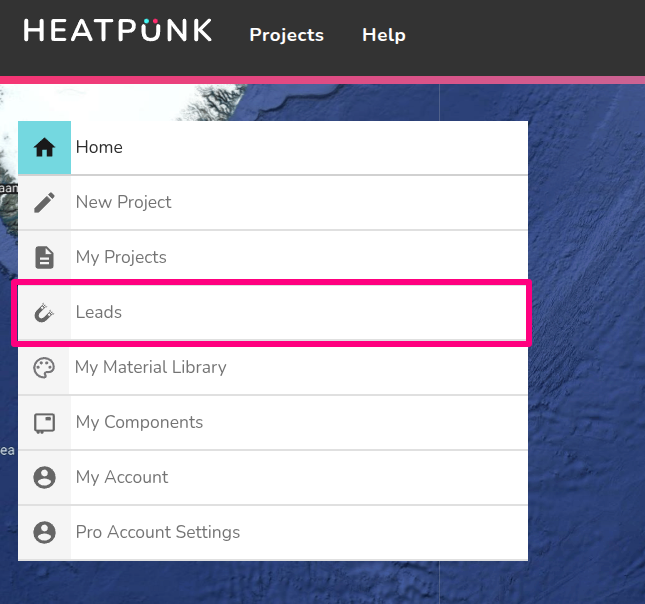The width and height of the screenshot is (645, 604).
Task: Open Pro Account Settings text entry
Action: click(x=158, y=532)
